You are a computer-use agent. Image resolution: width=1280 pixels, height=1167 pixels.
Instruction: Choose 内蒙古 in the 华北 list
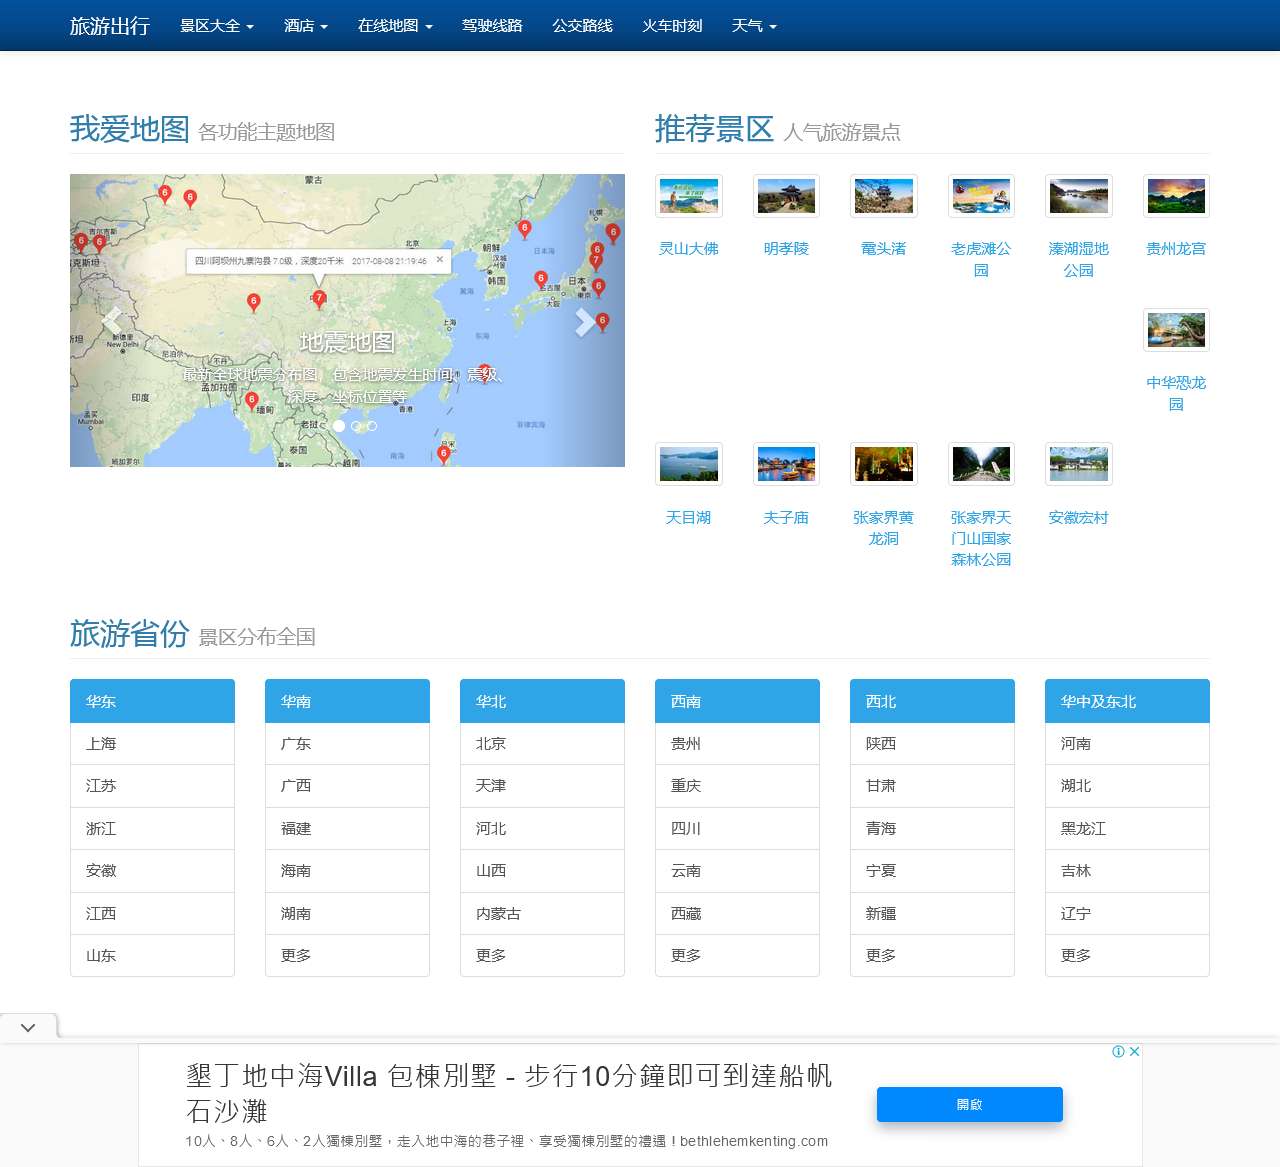pyautogui.click(x=542, y=914)
